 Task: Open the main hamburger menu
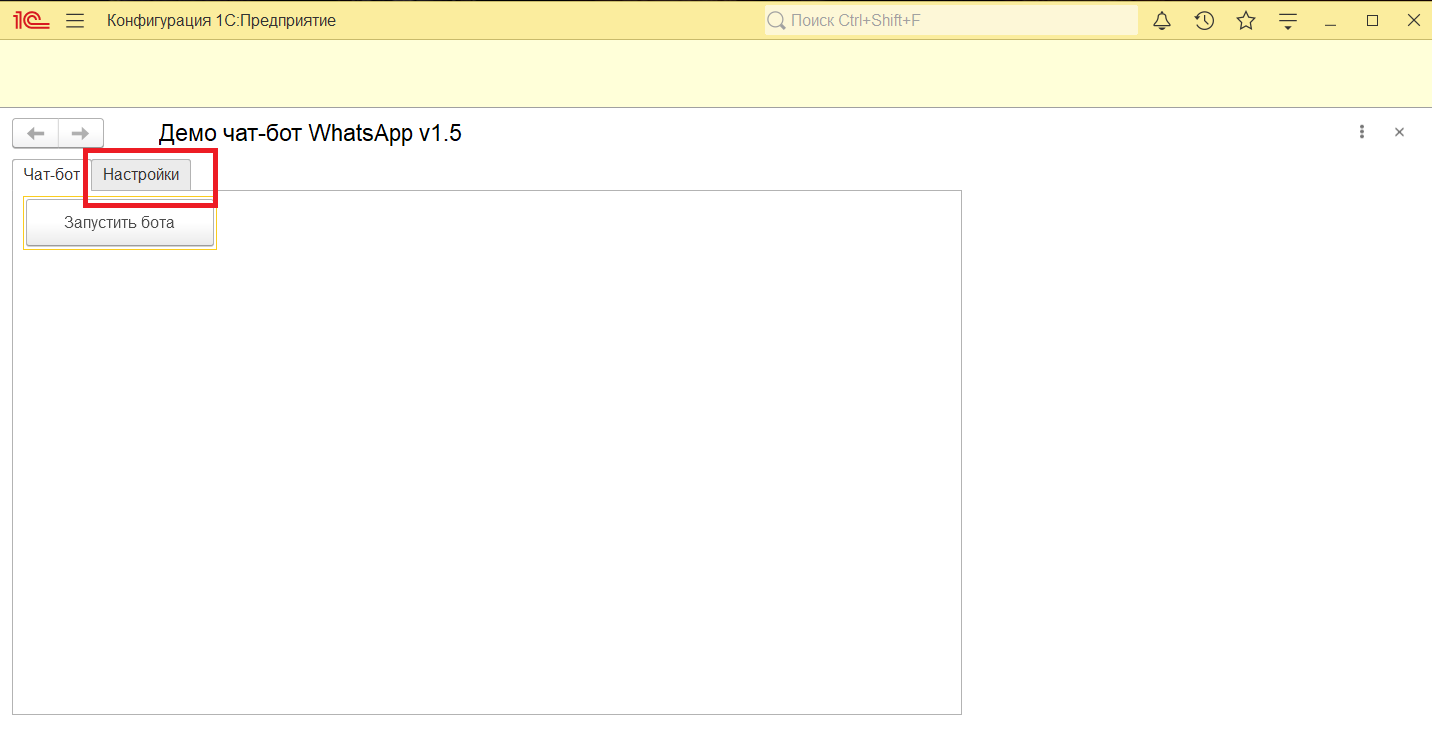74,20
